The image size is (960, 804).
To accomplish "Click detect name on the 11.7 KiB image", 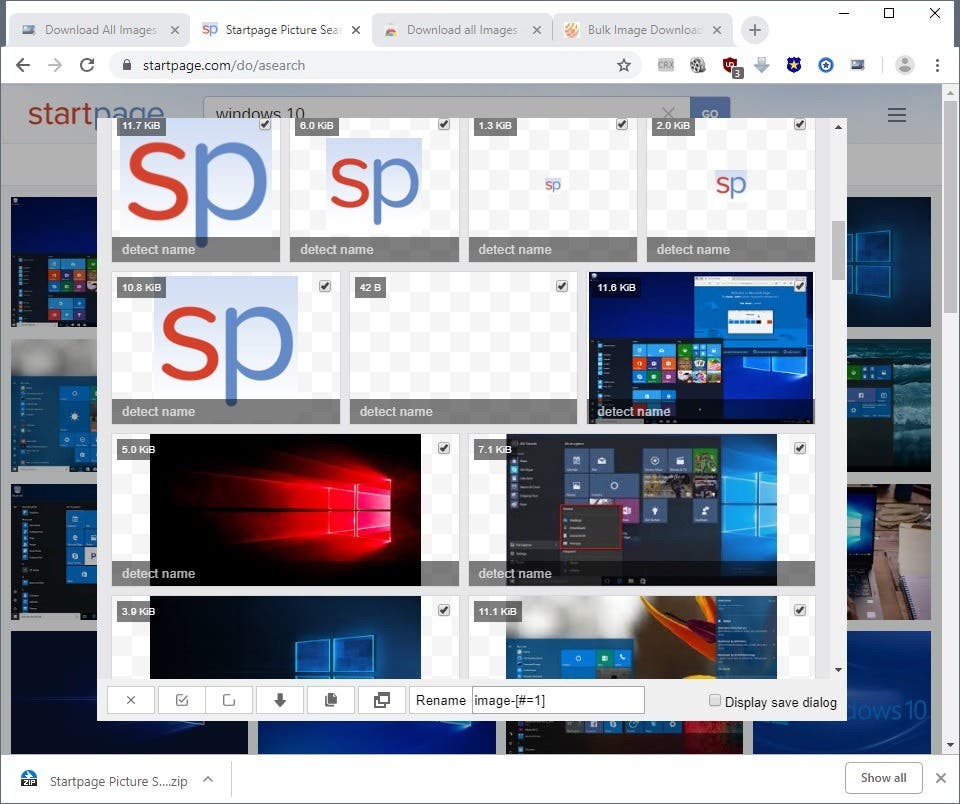I will pyautogui.click(x=159, y=249).
